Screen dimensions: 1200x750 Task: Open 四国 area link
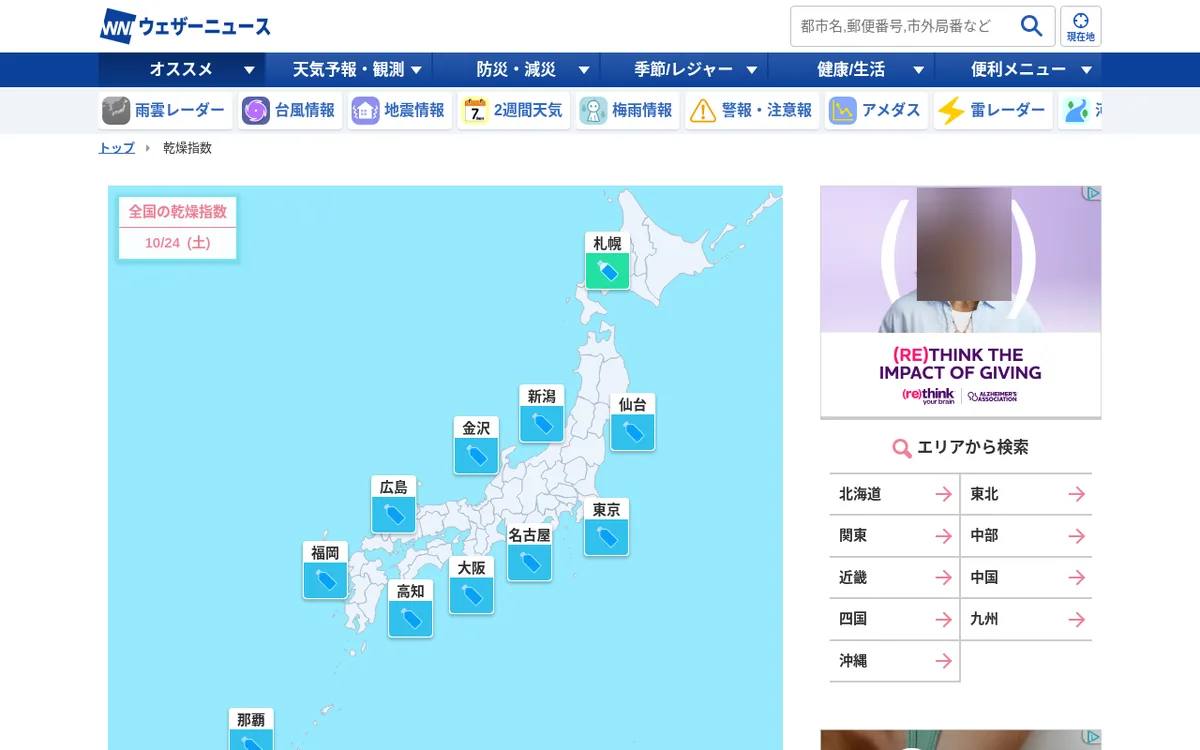pos(895,620)
